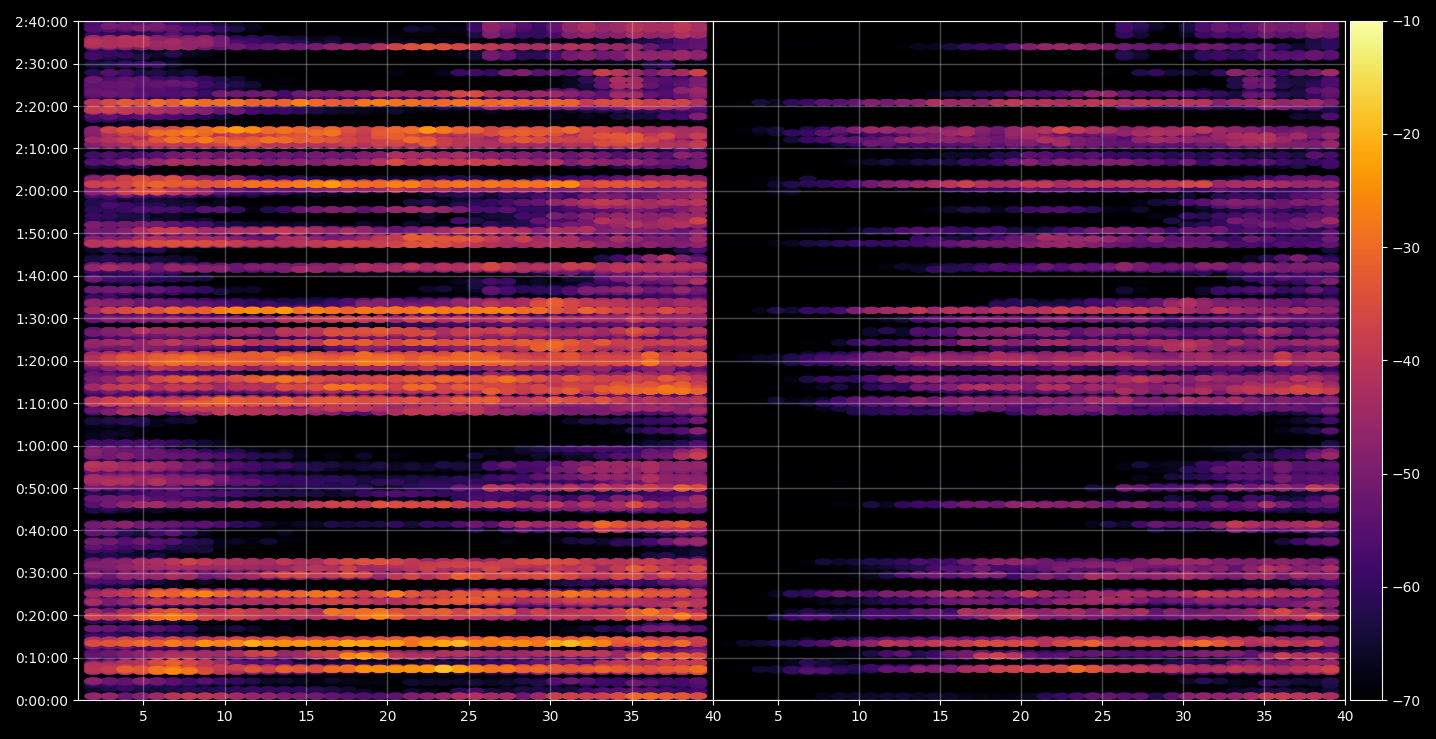The width and height of the screenshot is (1436, 739).
Task: Click the 0:40:00 y-axis tick label
Action: (42, 531)
